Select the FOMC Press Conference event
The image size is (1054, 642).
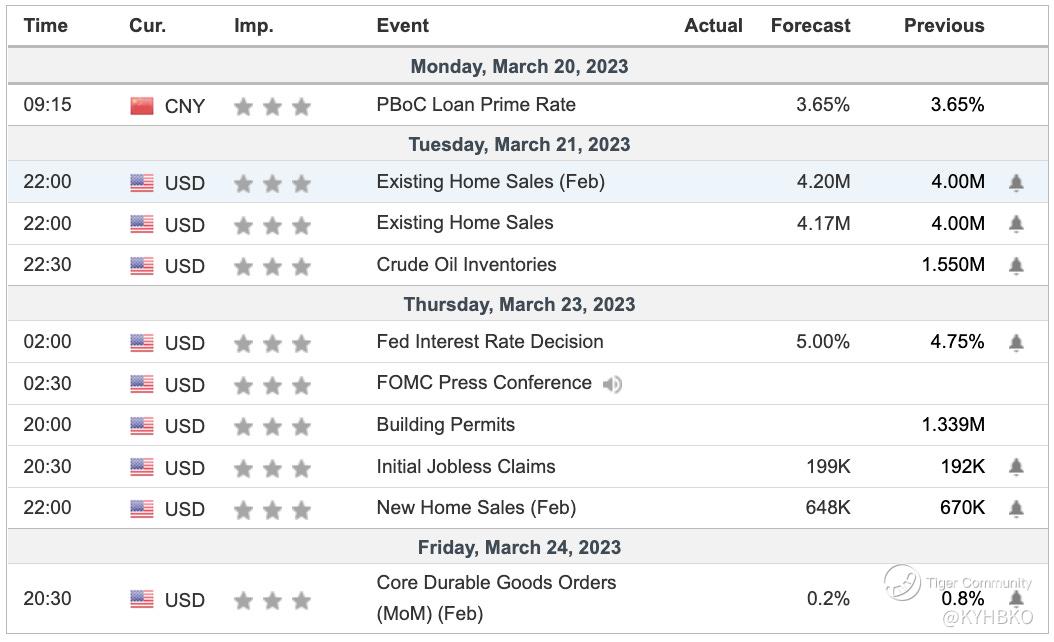[x=484, y=383]
